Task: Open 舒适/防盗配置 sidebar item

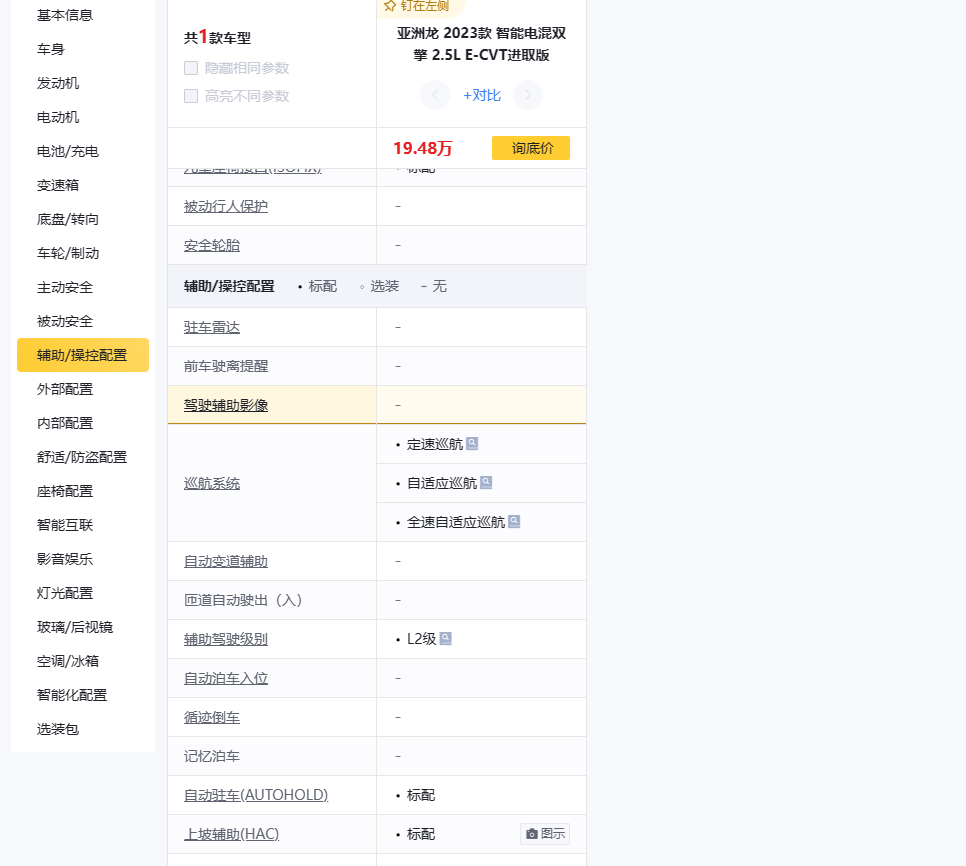Action: (82, 457)
